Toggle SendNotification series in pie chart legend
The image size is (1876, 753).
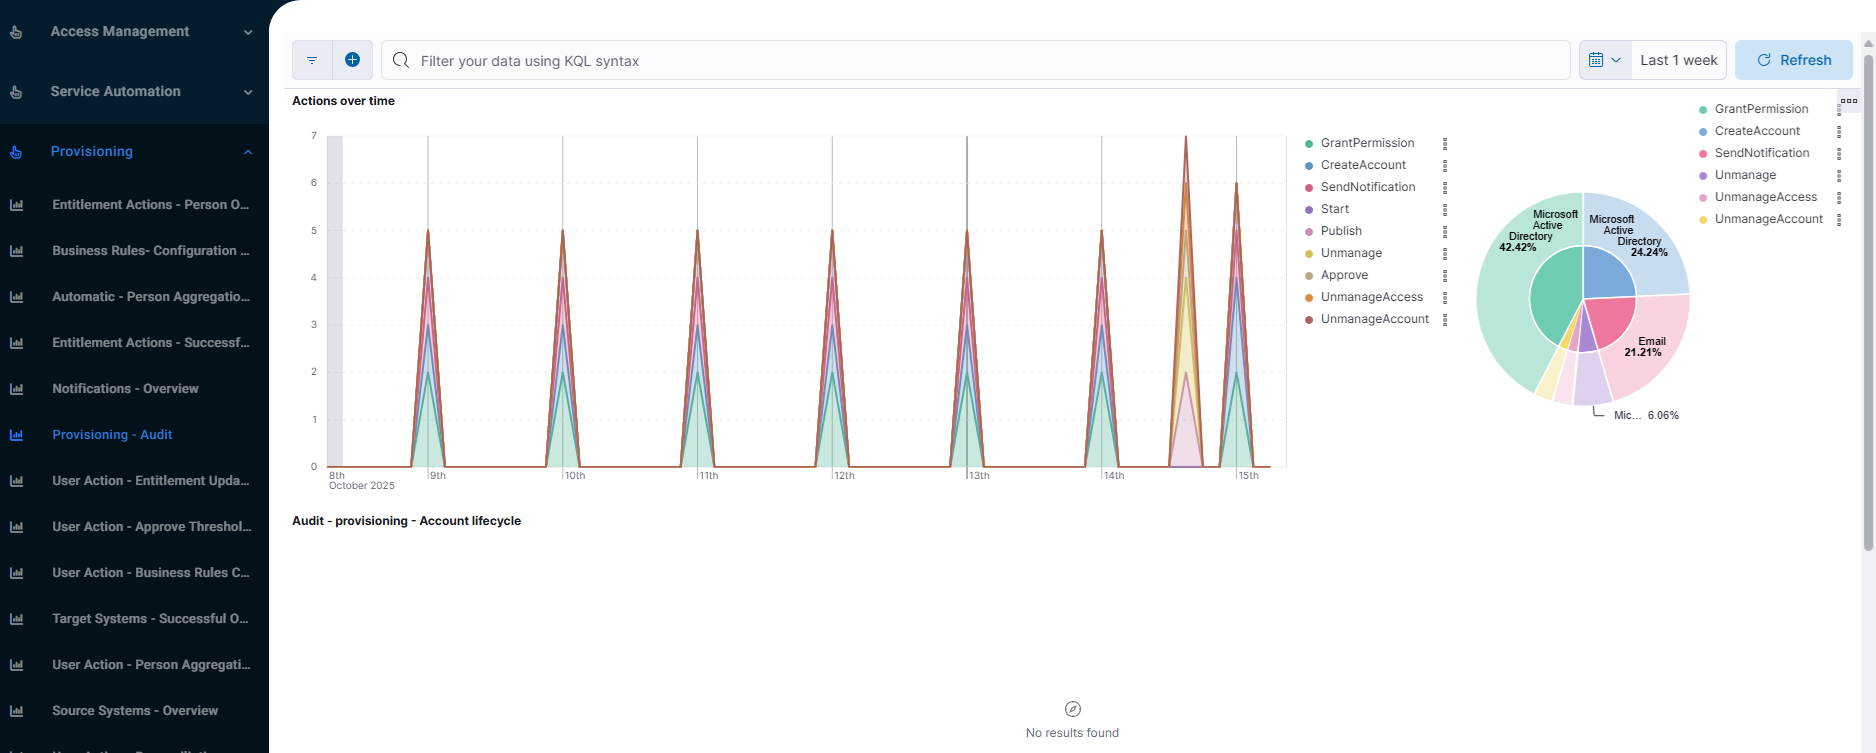click(x=1761, y=153)
